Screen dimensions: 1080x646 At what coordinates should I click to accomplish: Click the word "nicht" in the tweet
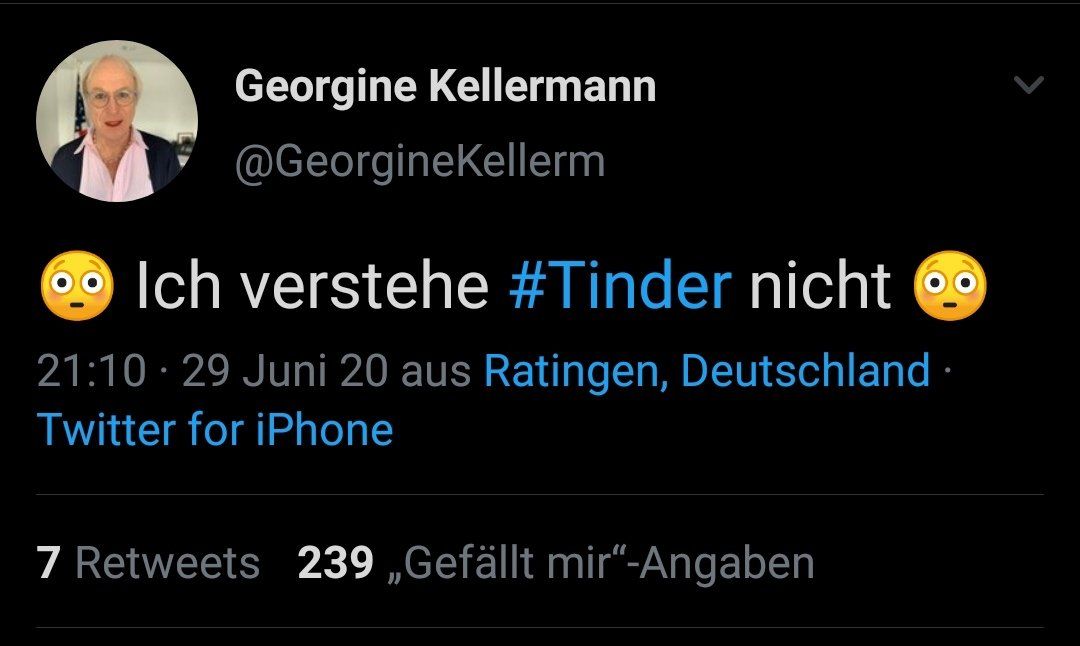[820, 287]
